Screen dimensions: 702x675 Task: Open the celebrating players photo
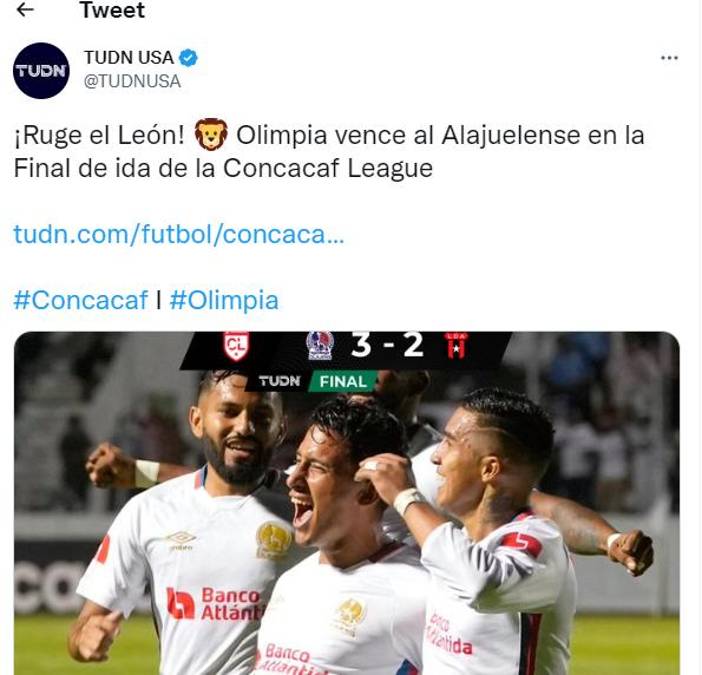click(347, 503)
